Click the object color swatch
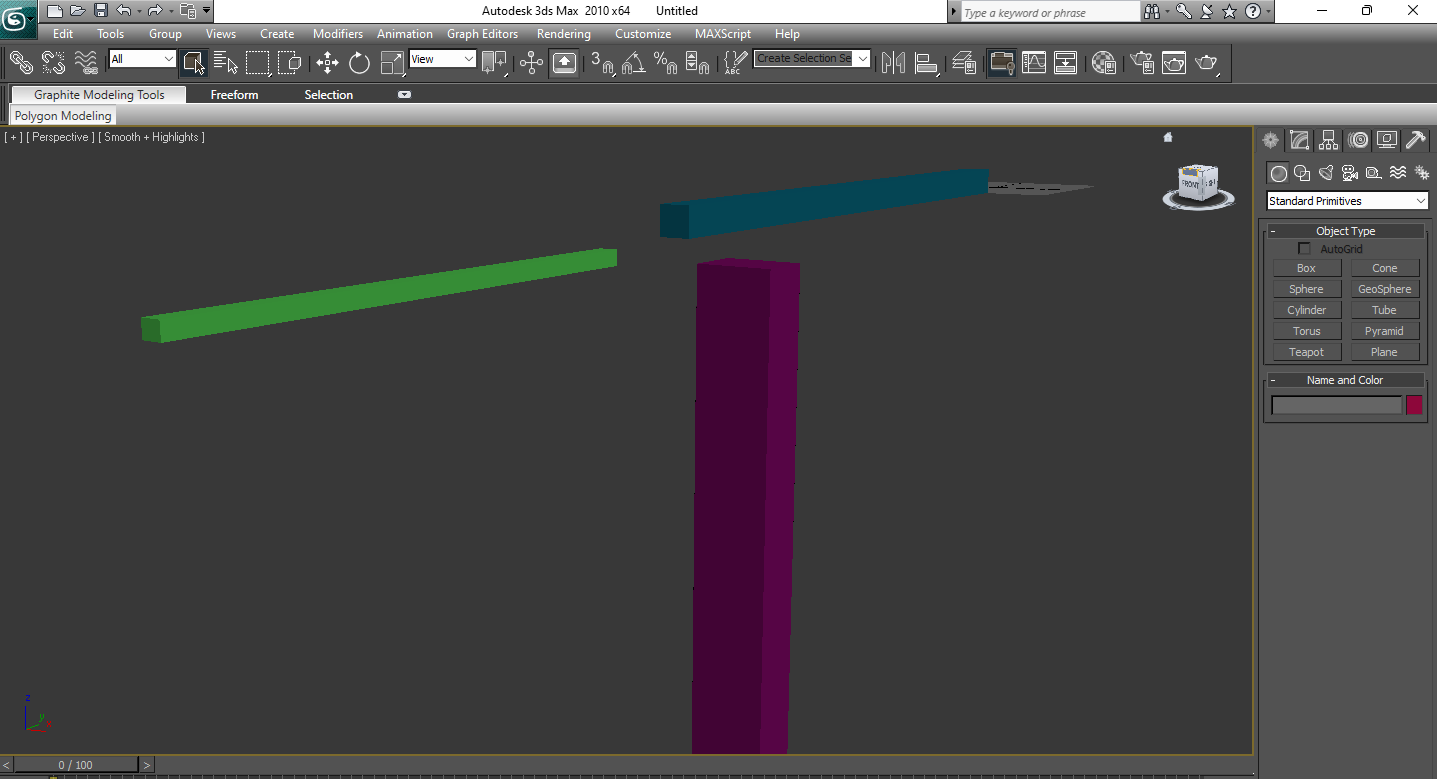 click(1414, 405)
